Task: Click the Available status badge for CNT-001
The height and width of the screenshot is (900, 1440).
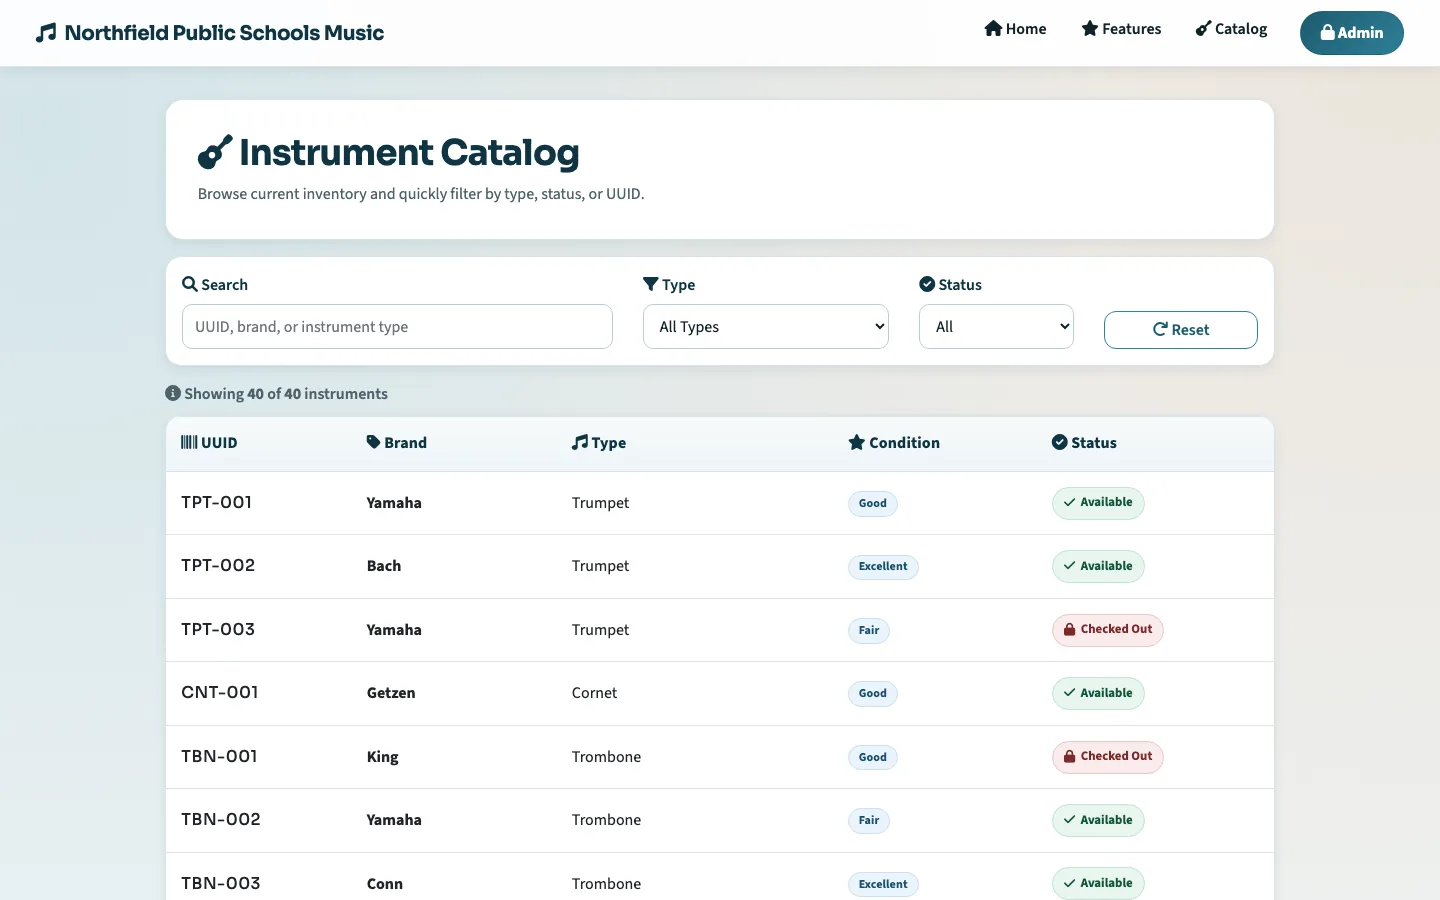Action: coord(1098,693)
